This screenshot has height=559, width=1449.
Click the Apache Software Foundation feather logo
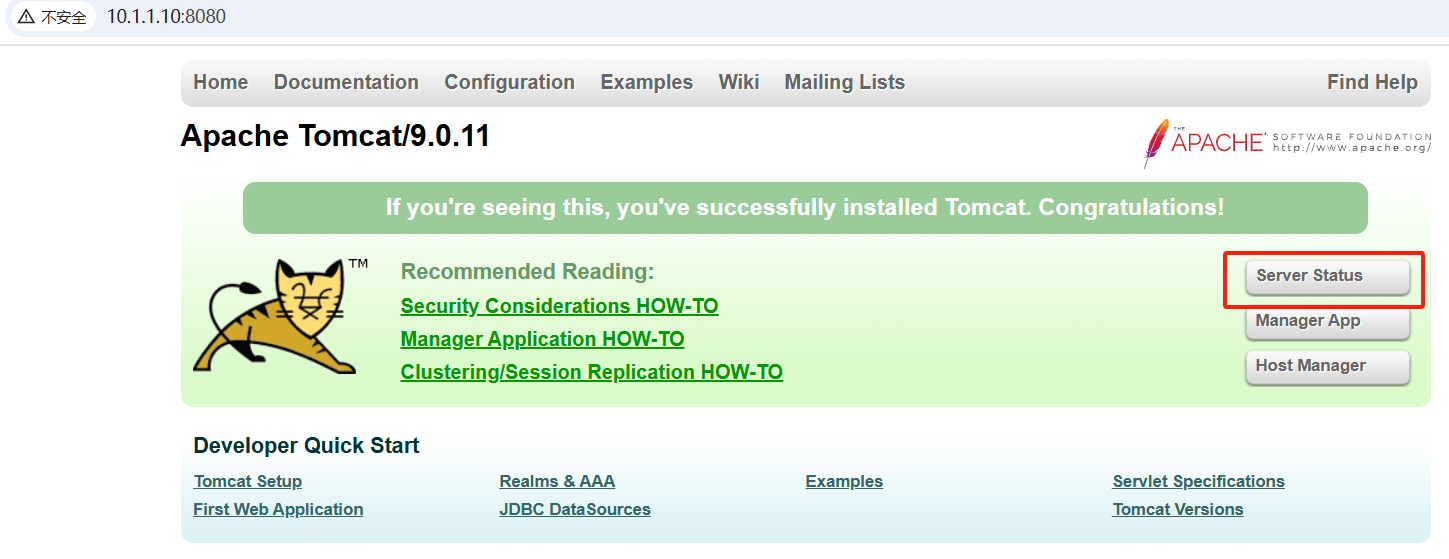point(1288,143)
